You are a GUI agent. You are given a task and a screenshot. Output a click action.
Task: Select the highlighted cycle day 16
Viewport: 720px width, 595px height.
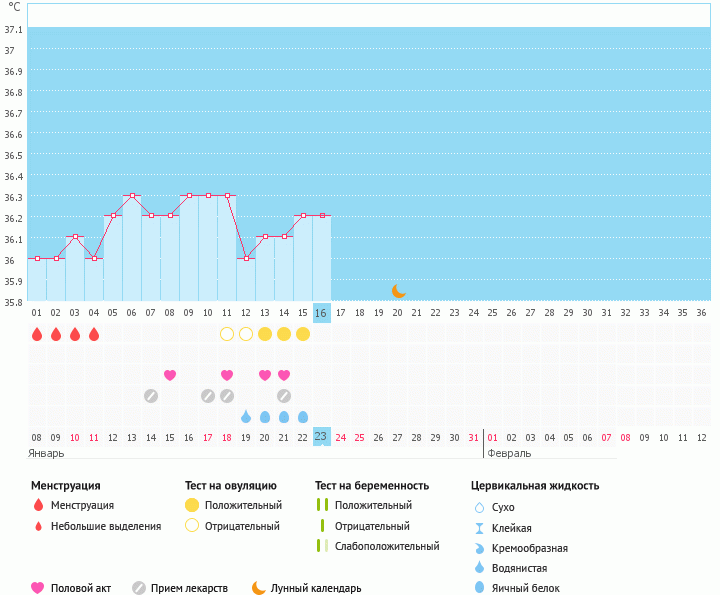(321, 313)
